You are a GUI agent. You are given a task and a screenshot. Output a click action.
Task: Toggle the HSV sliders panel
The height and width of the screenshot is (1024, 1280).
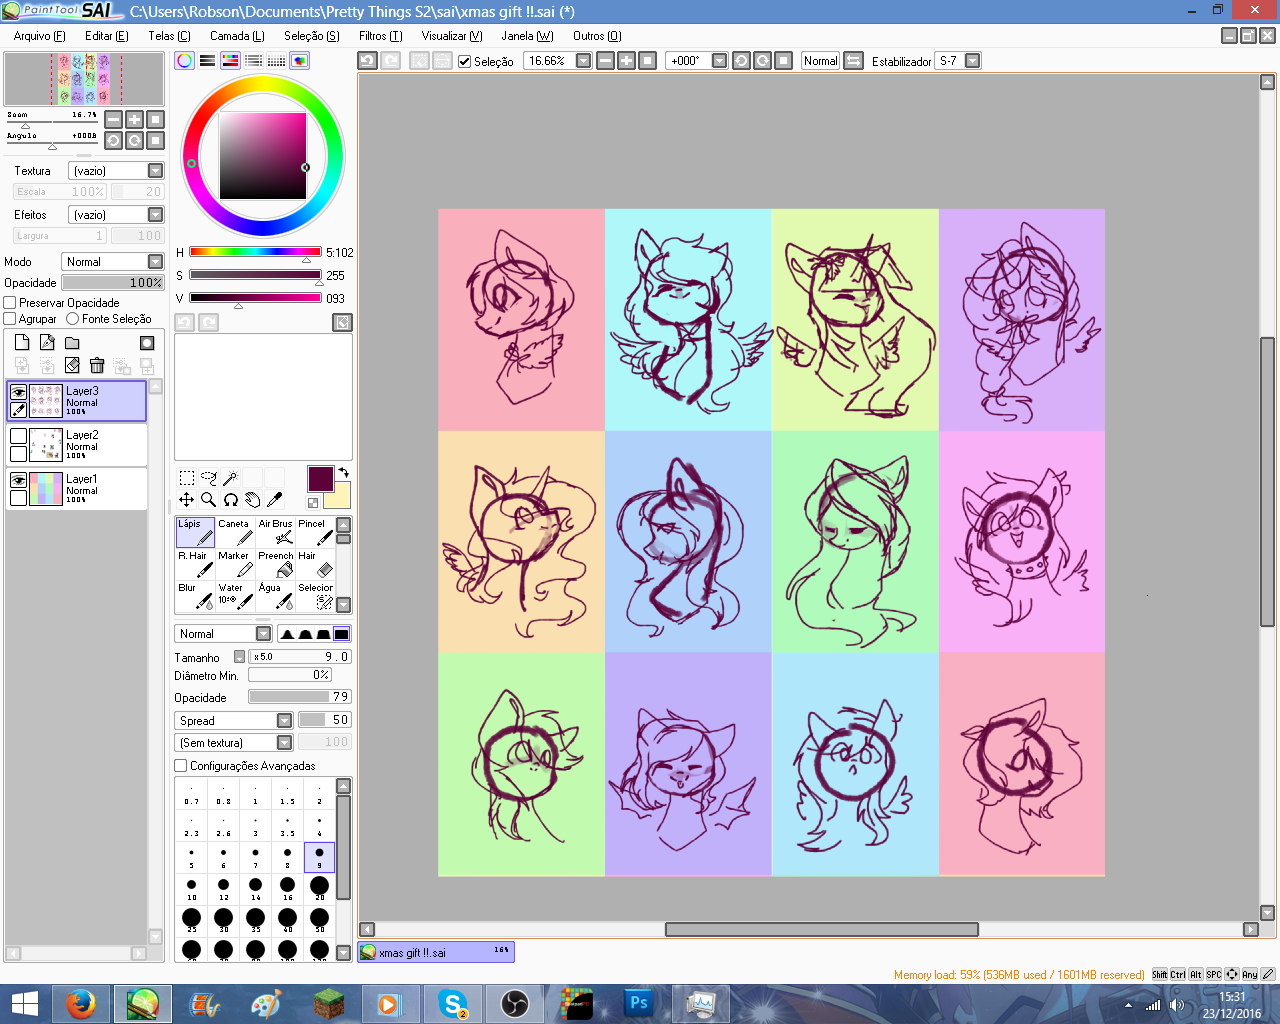point(230,61)
